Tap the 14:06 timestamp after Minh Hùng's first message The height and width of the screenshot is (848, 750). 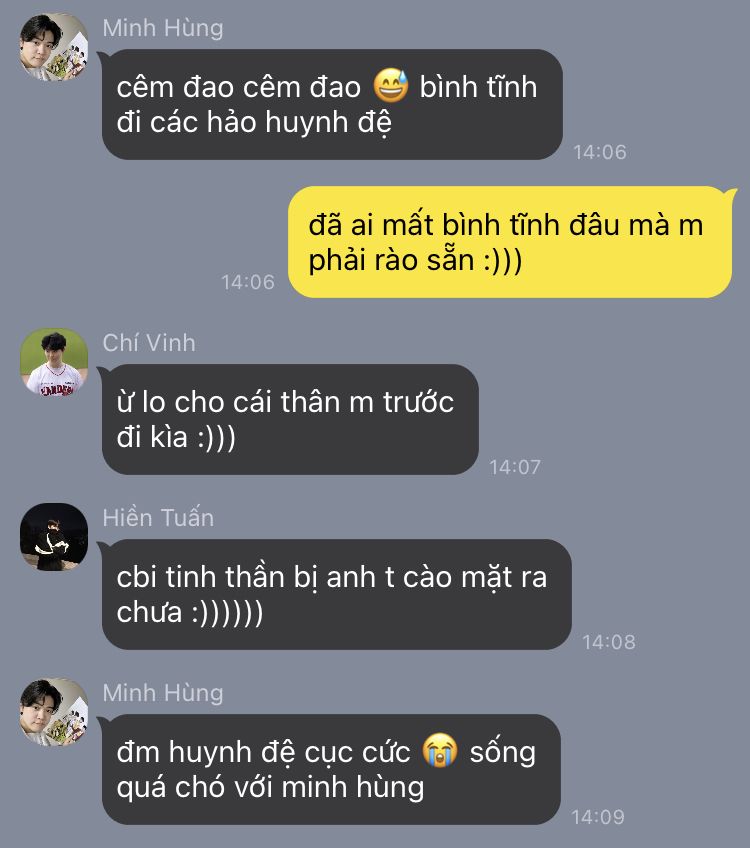(x=600, y=152)
